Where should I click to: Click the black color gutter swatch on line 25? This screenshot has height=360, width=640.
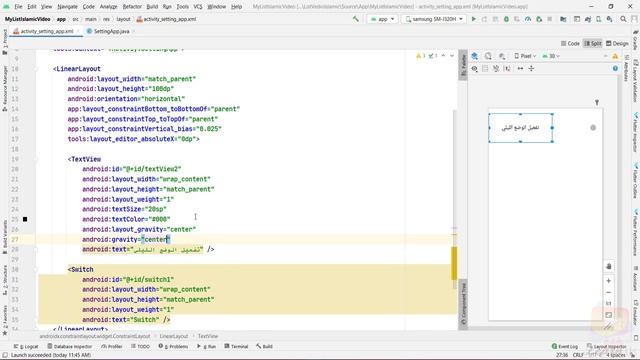pos(25,219)
